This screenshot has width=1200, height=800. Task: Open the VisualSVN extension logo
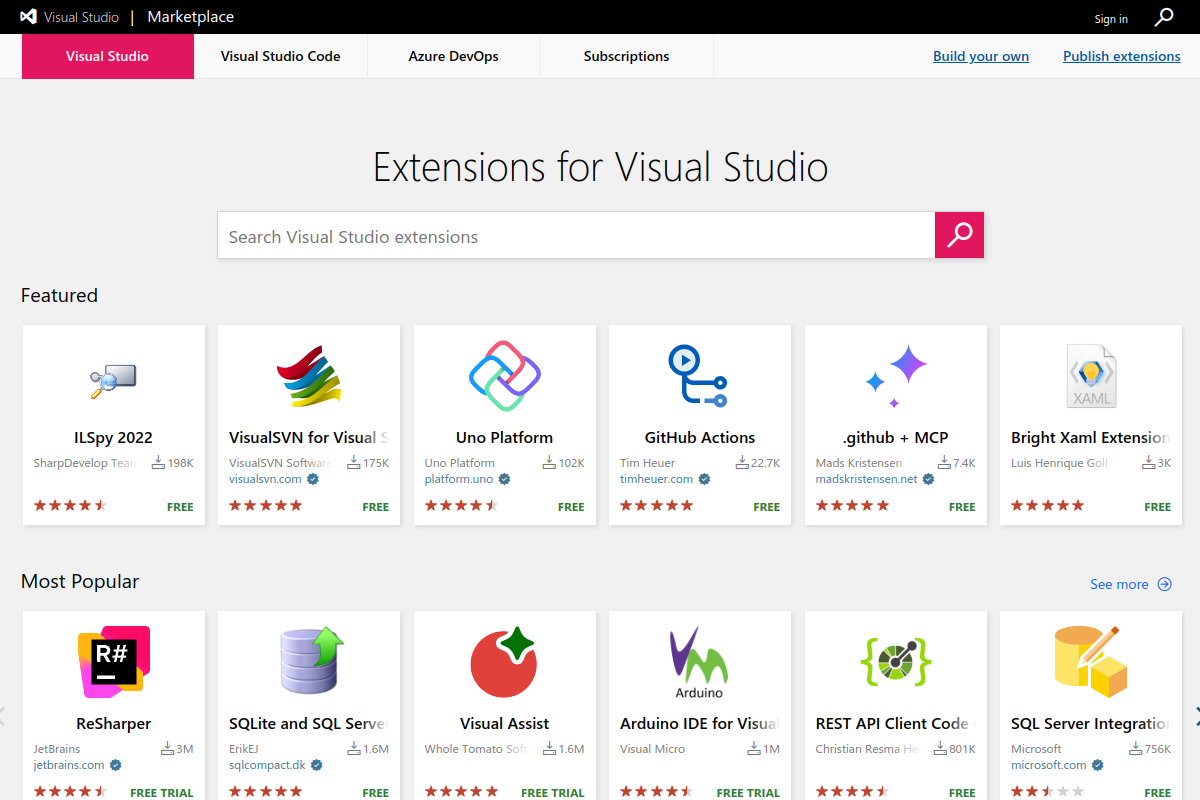click(309, 376)
